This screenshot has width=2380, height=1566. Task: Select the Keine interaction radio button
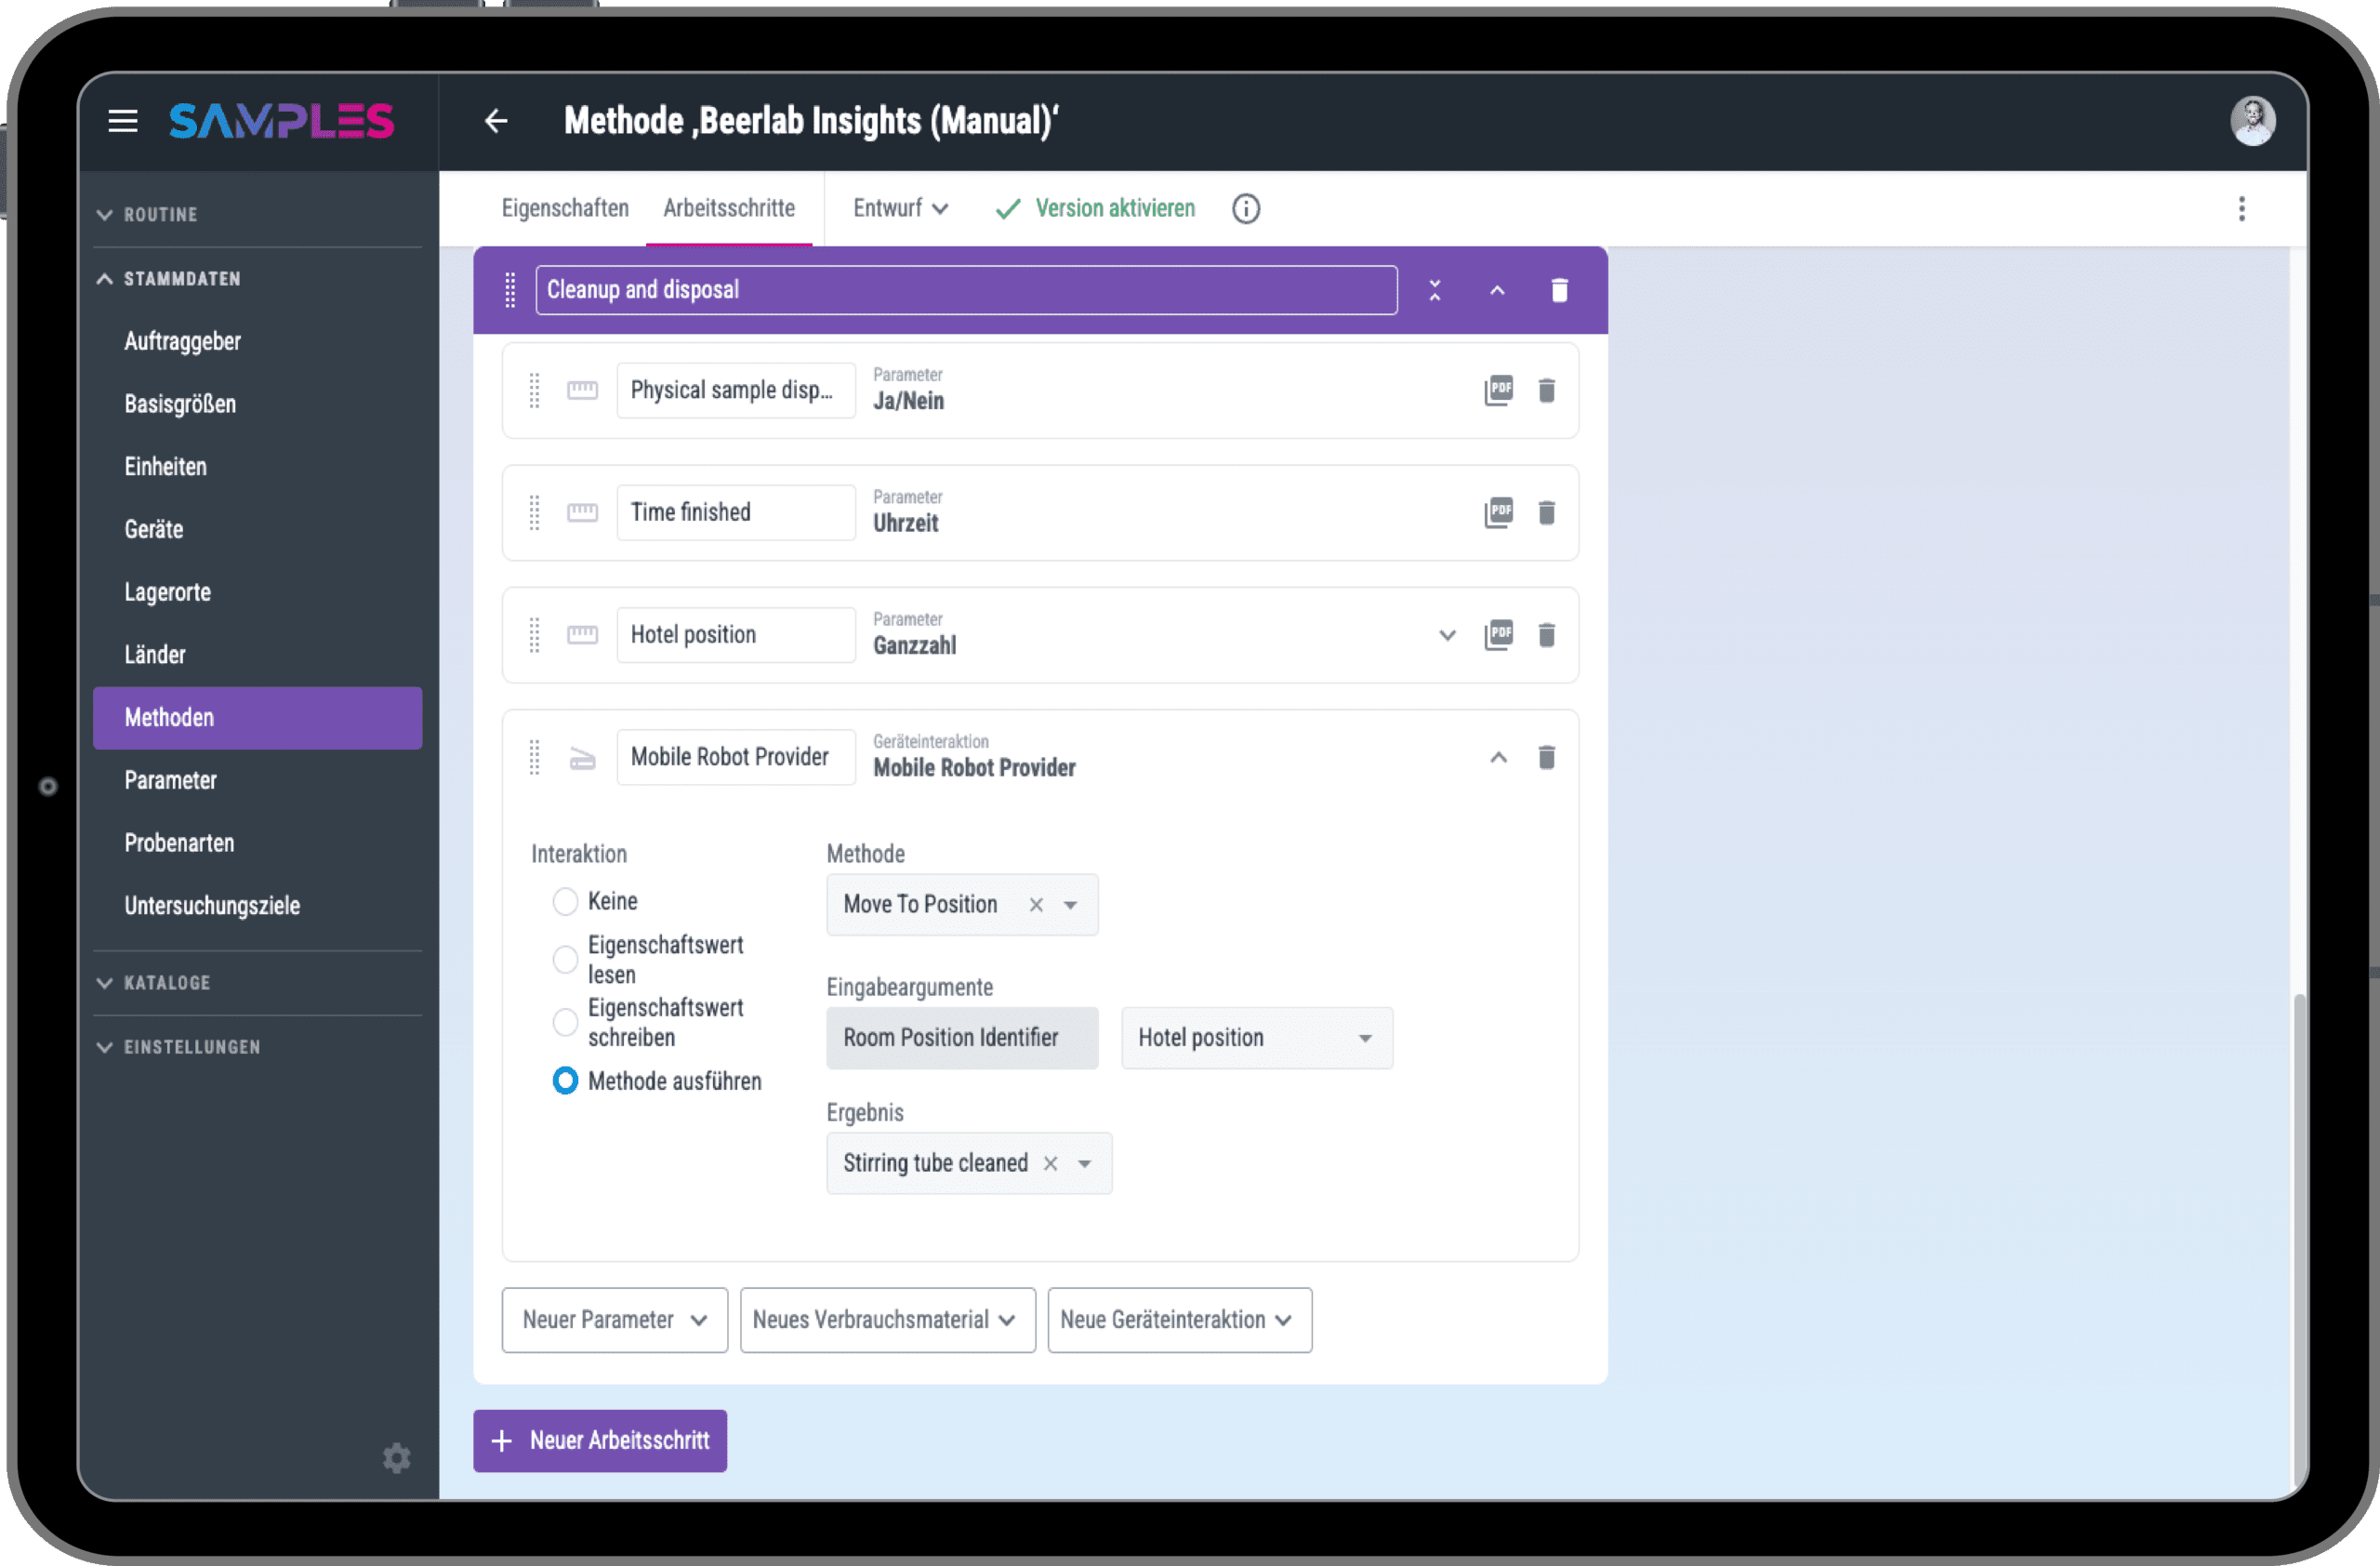pyautogui.click(x=565, y=901)
